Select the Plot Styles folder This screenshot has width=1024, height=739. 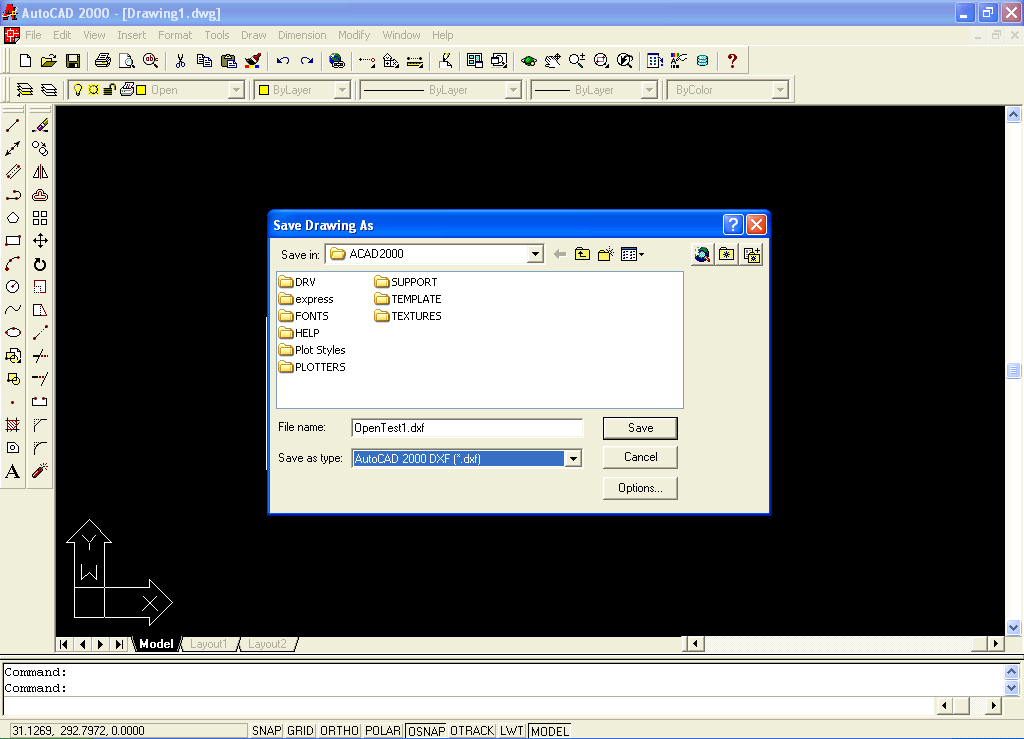tap(312, 350)
